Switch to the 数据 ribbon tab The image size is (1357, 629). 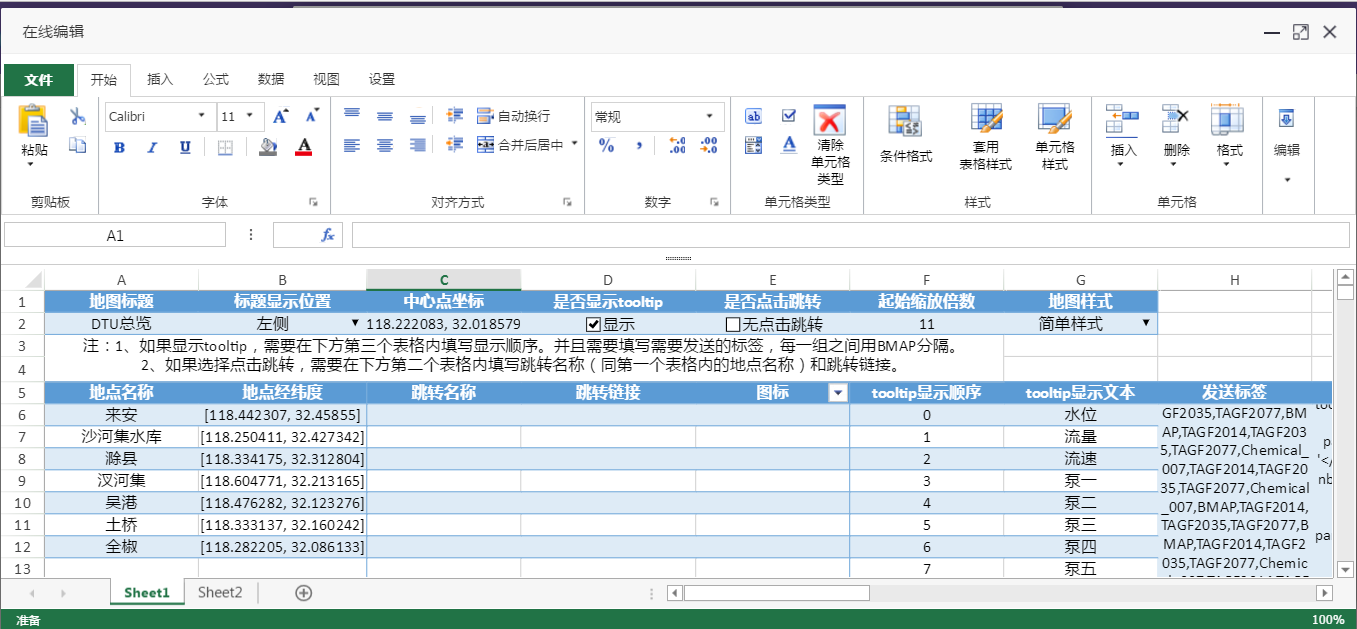pyautogui.click(x=271, y=80)
